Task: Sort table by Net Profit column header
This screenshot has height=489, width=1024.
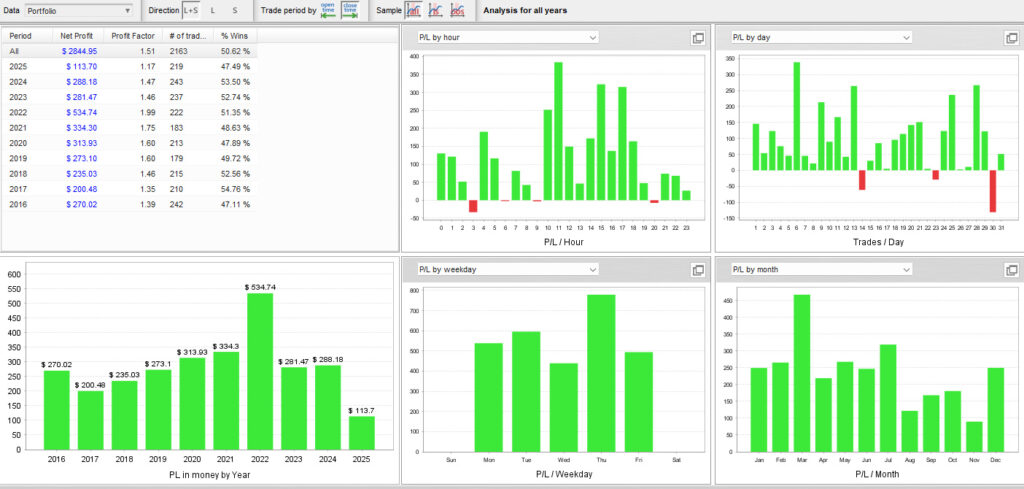Action: (77, 35)
